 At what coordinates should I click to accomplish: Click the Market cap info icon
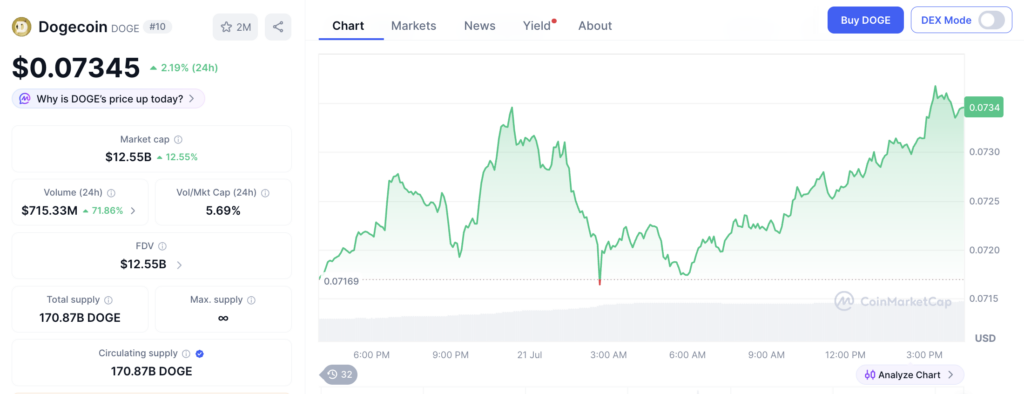tap(178, 139)
